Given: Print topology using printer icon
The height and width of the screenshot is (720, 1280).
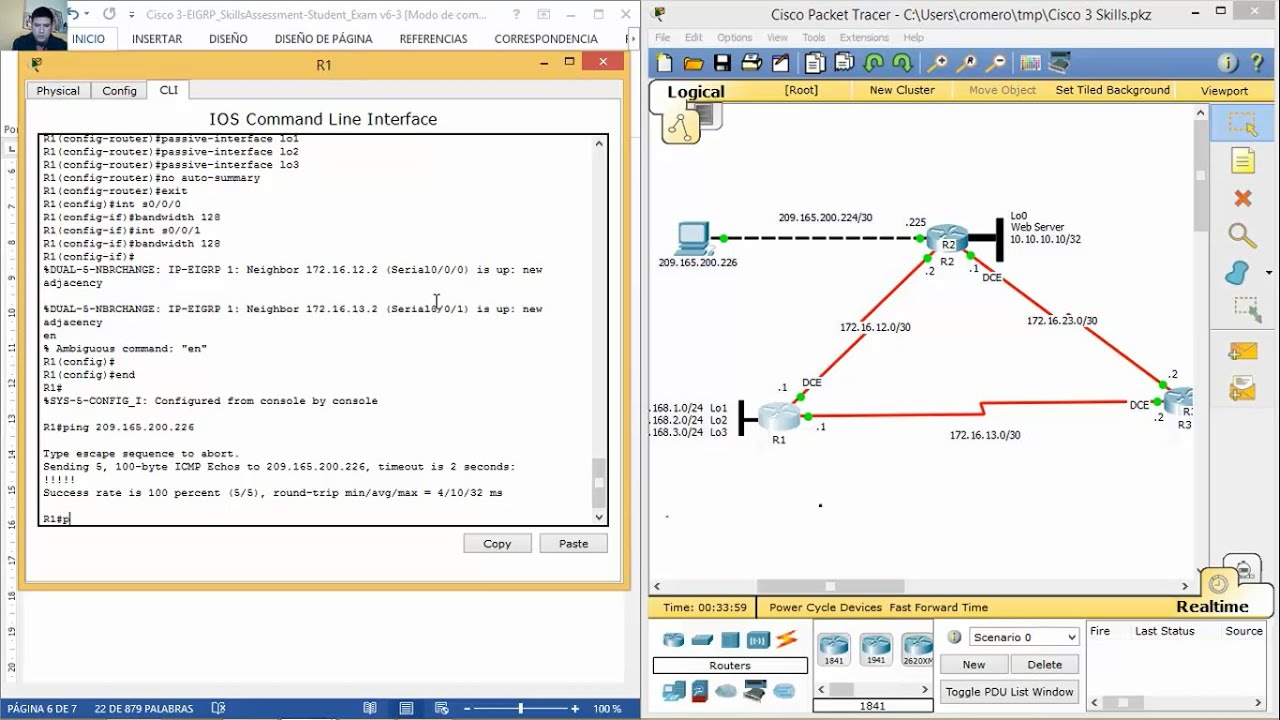Looking at the screenshot, I should 751,64.
